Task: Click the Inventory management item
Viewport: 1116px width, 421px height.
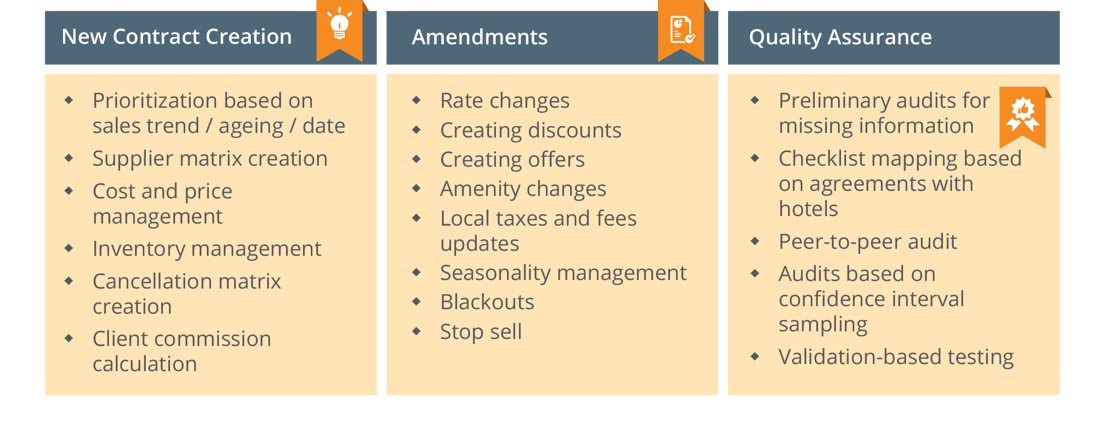Action: pyautogui.click(x=207, y=248)
